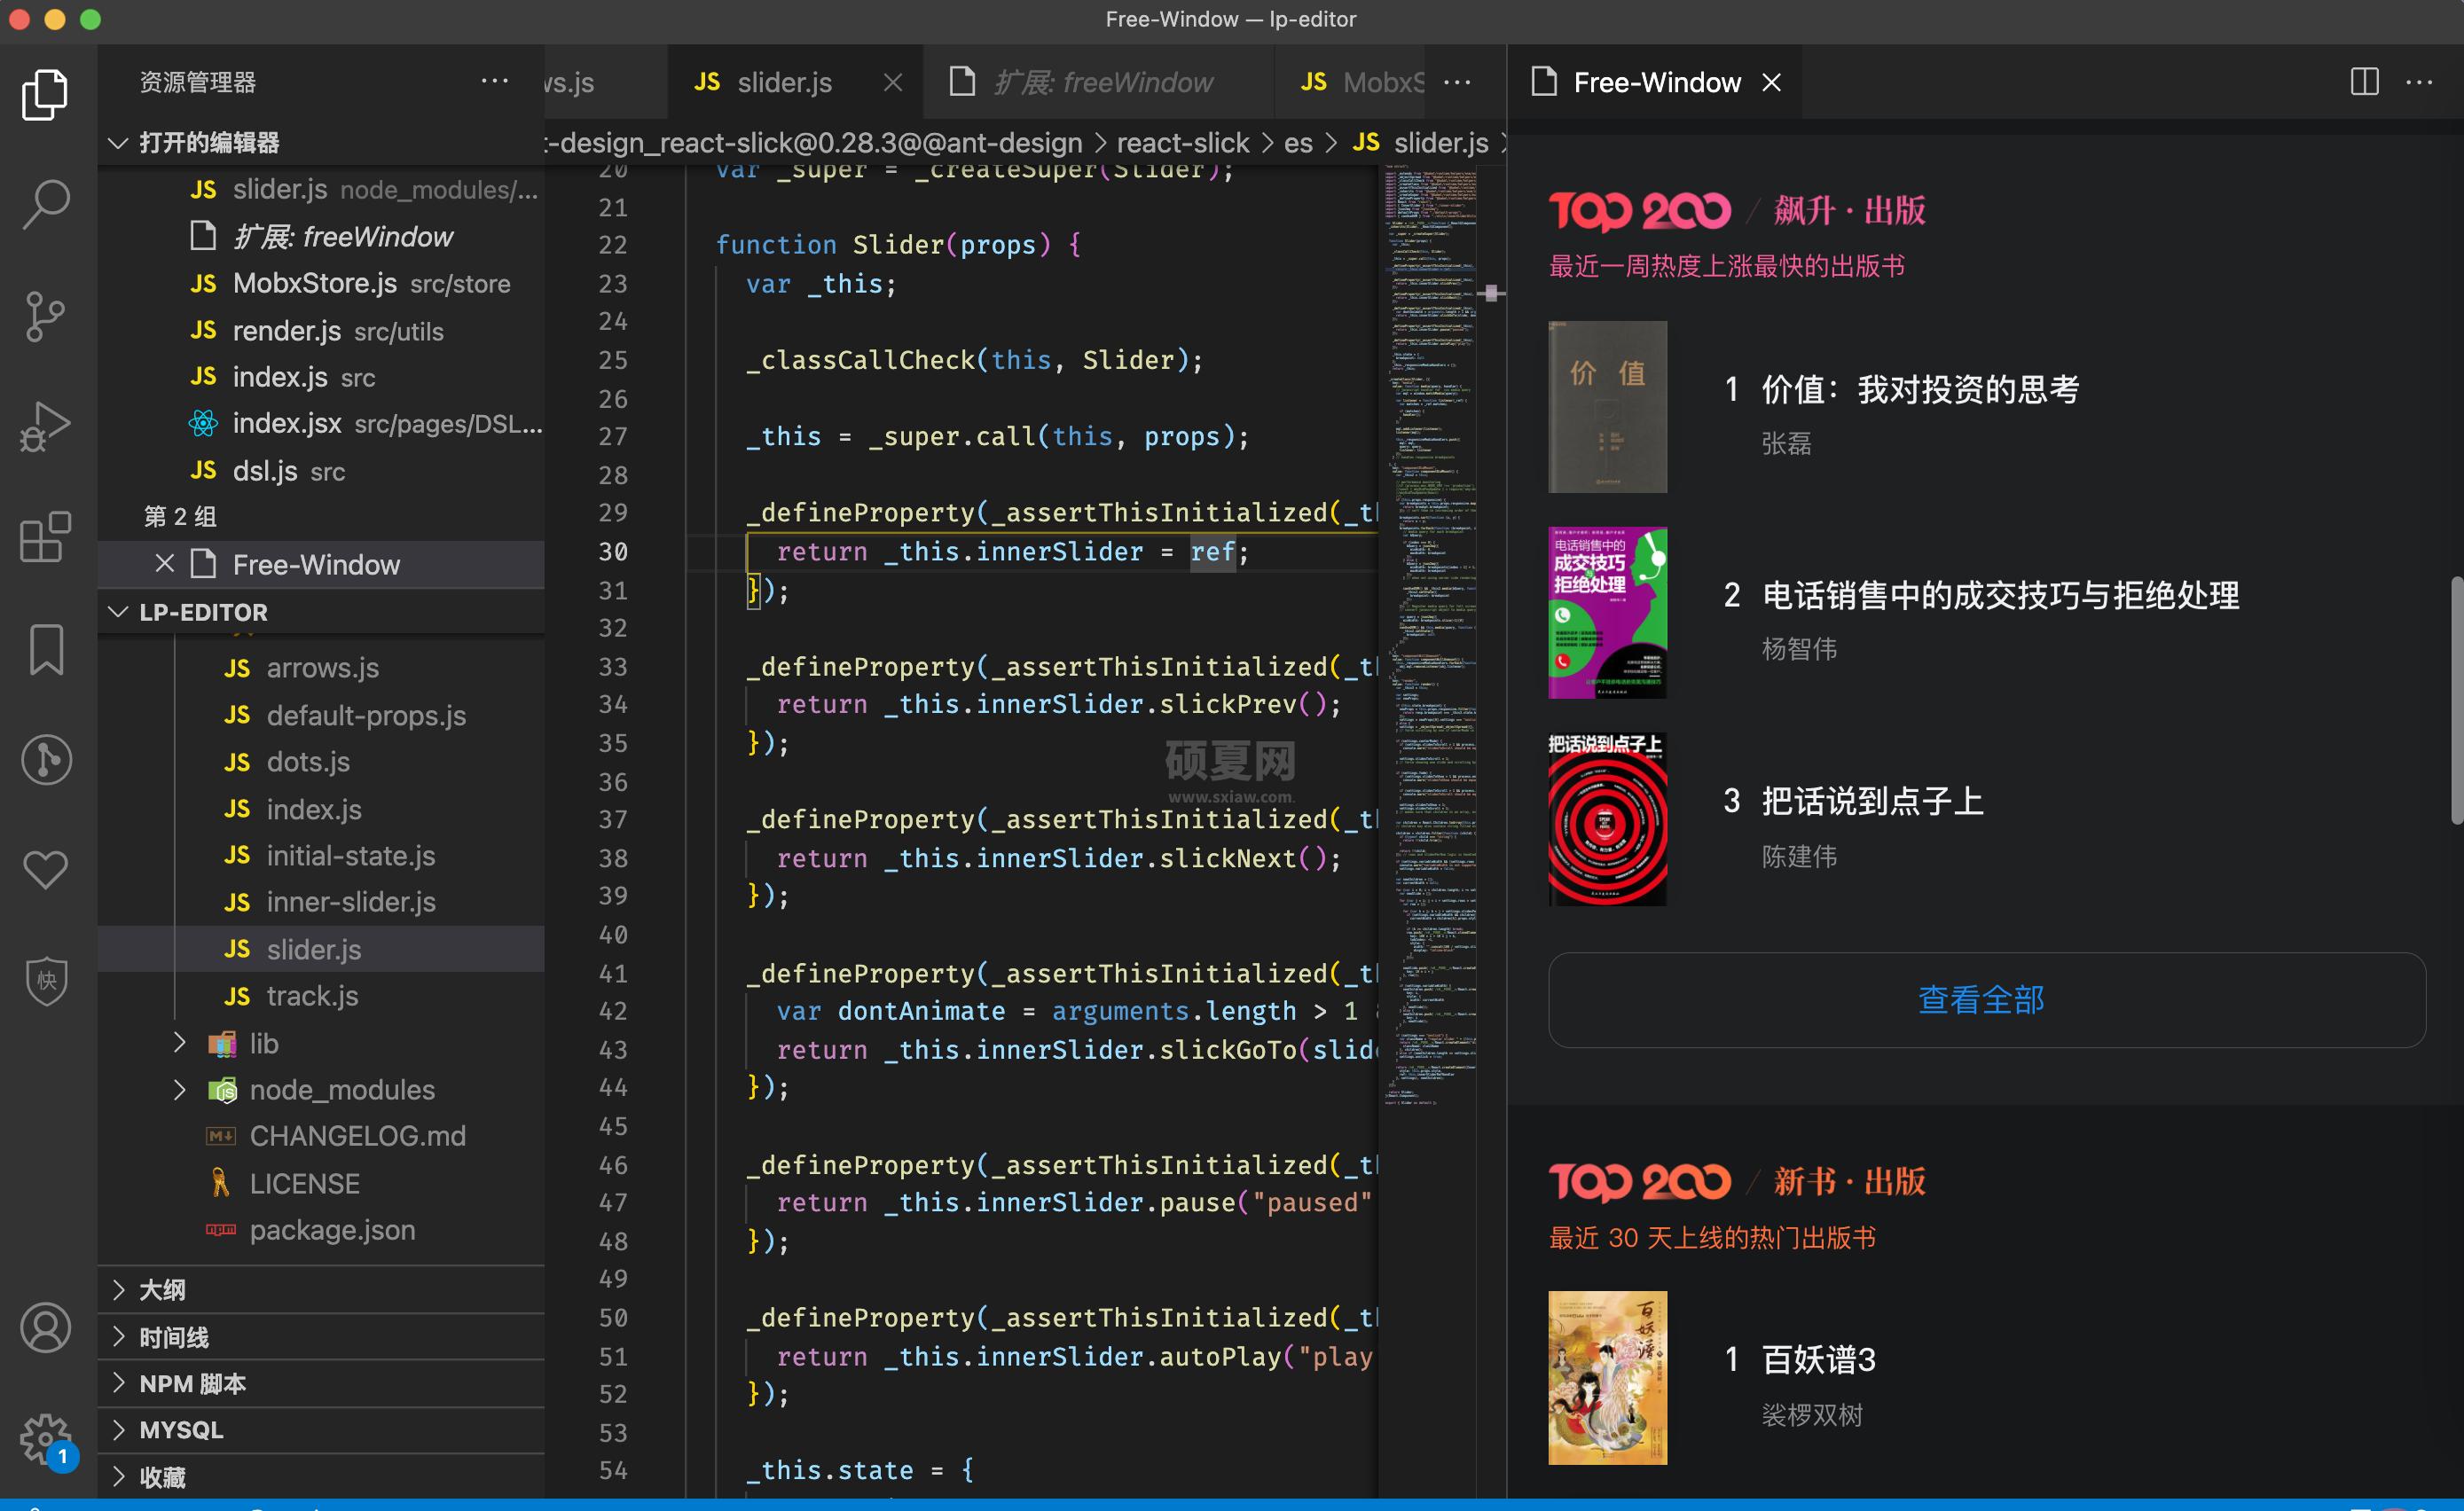Click es folder in breadcrumb
This screenshot has width=2464, height=1511.
click(1298, 142)
